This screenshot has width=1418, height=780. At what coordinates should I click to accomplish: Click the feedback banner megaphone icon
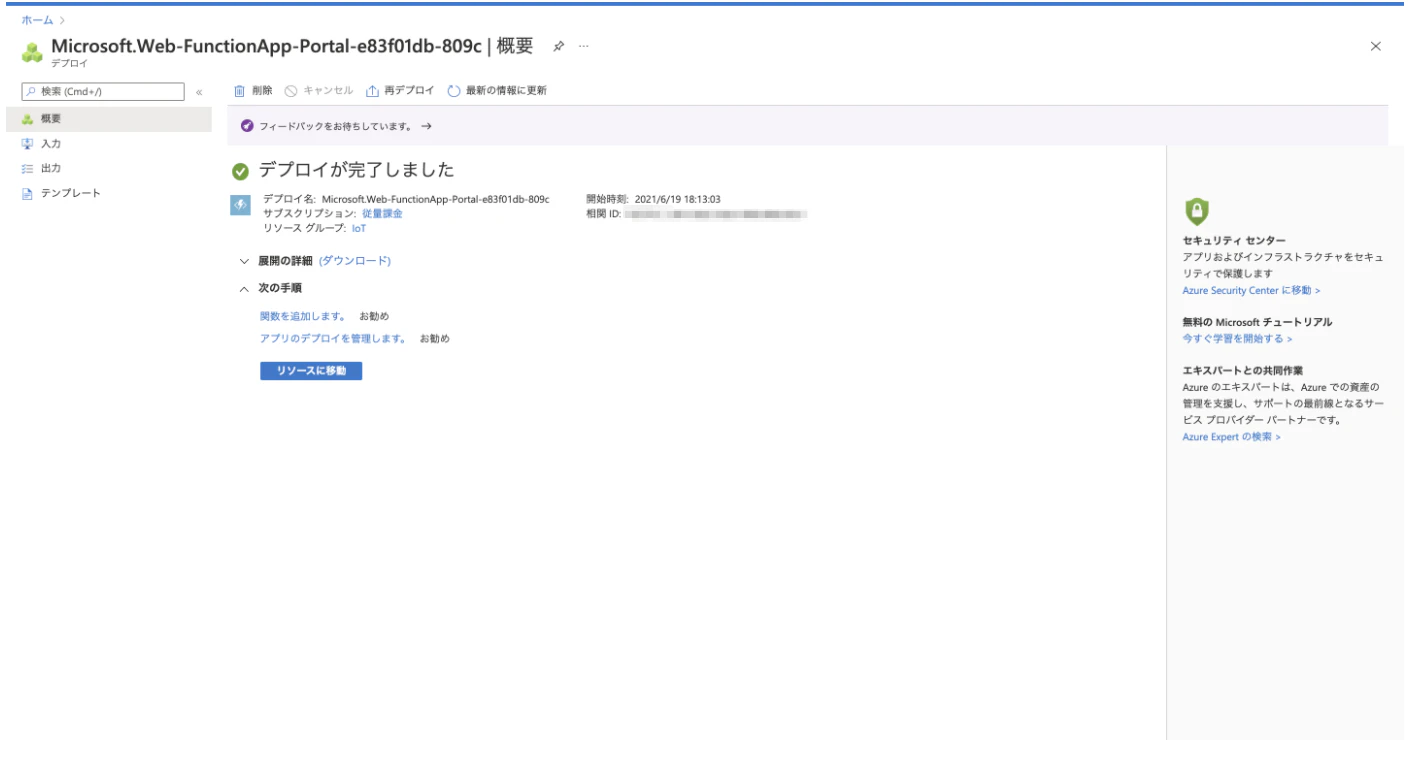247,126
